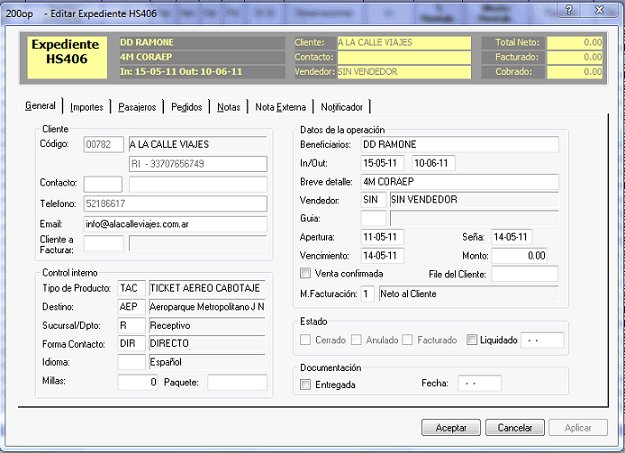Screen dimensions: 625x453
Task: Click the Contacto code field
Action: (x=103, y=184)
